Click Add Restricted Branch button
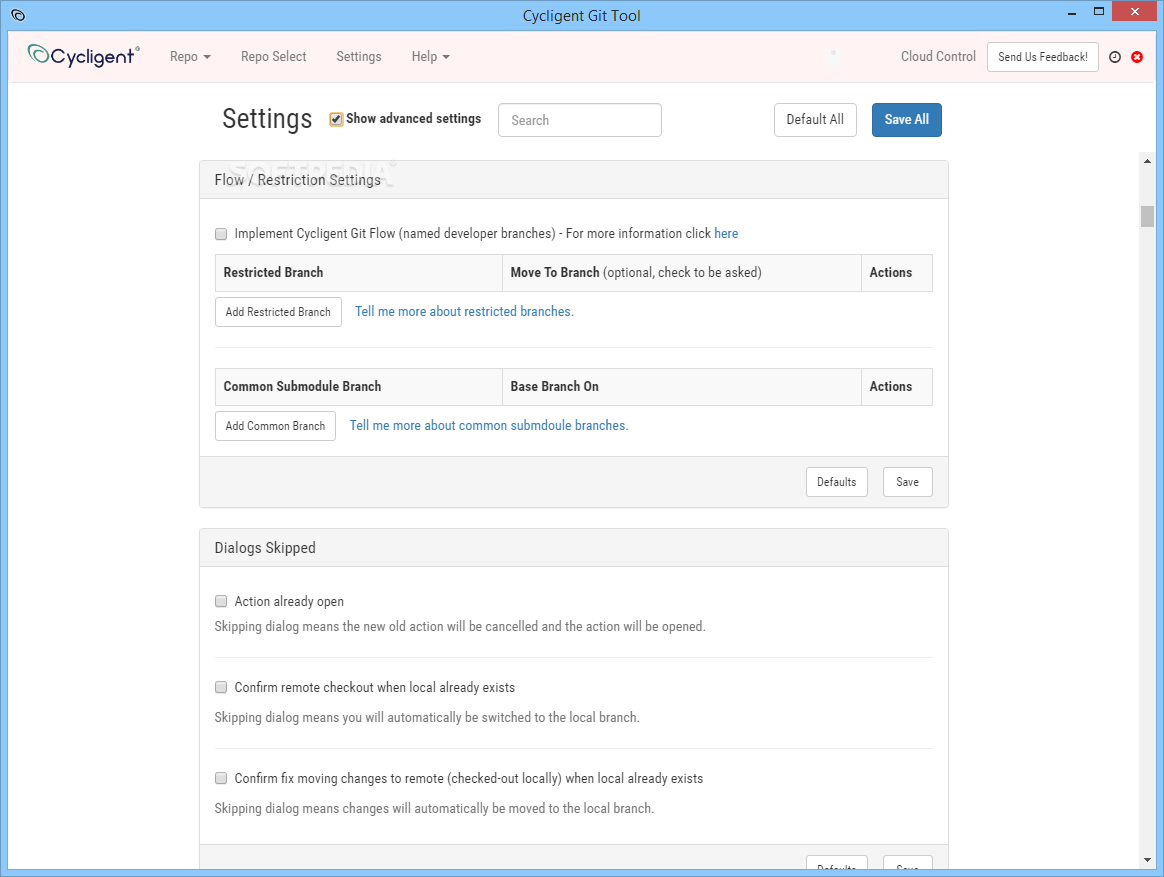Image resolution: width=1164 pixels, height=877 pixels. point(278,312)
